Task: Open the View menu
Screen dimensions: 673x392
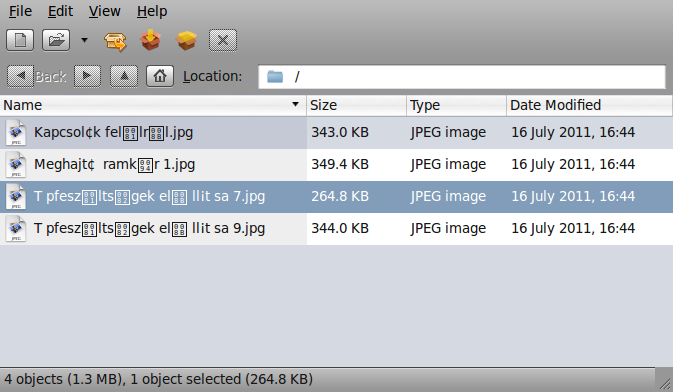Action: click(104, 11)
